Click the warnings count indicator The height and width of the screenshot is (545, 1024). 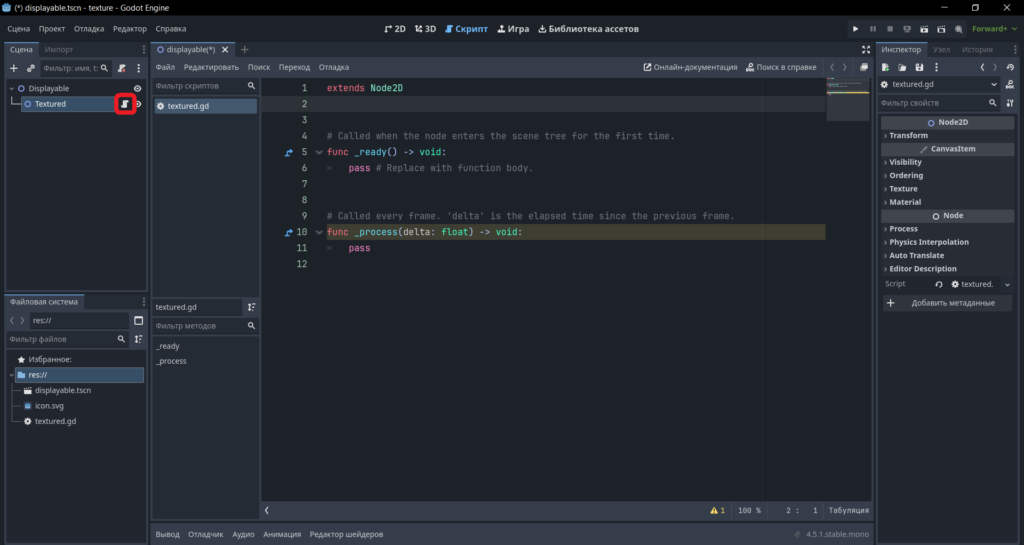click(718, 510)
